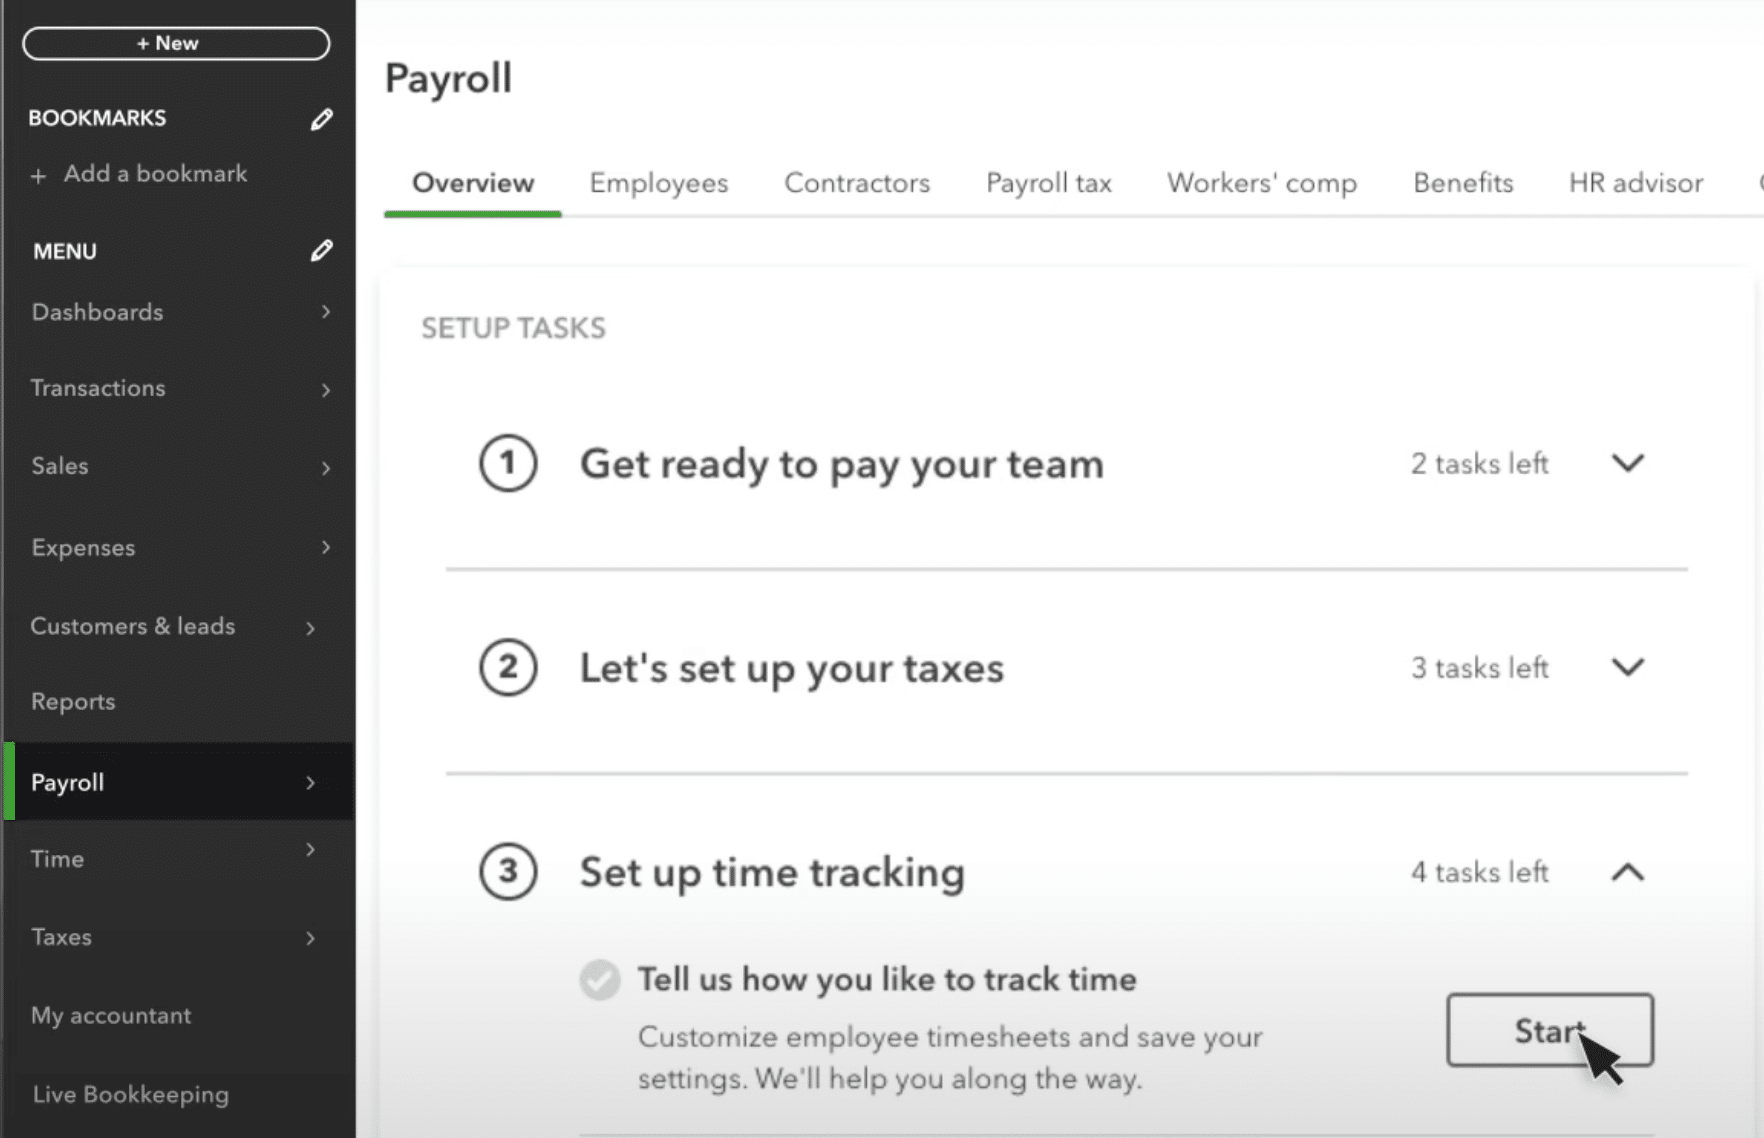Open the Workers' comp tab
The height and width of the screenshot is (1138, 1764).
click(1261, 183)
